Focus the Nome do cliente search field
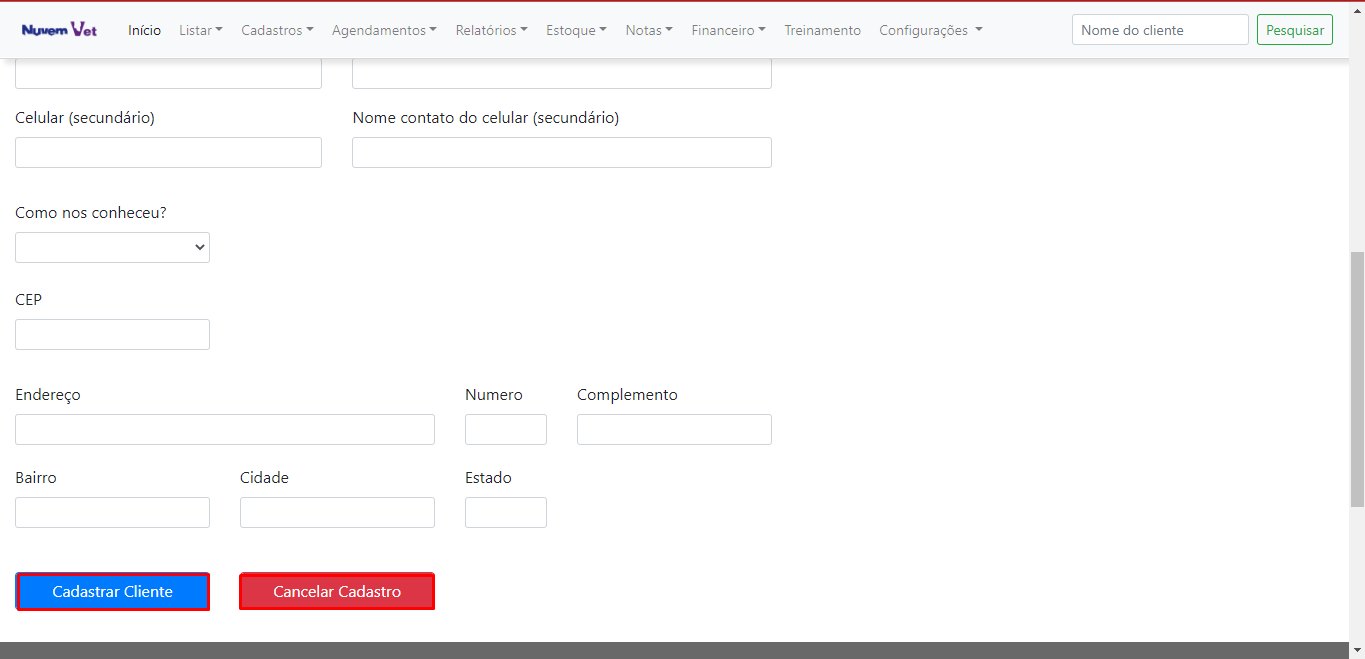Viewport: 1365px width, 659px height. tap(1159, 30)
